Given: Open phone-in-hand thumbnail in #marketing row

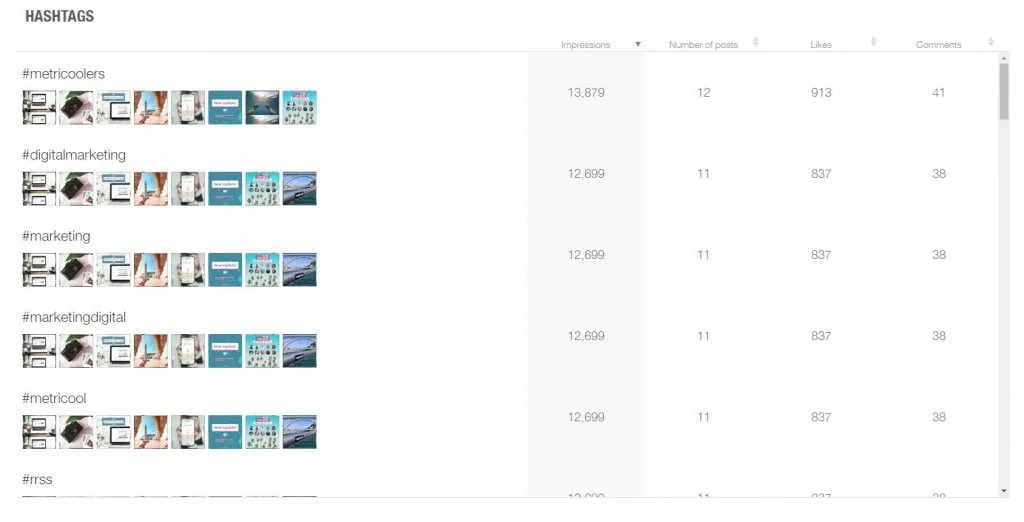Looking at the screenshot, I should click(x=188, y=269).
